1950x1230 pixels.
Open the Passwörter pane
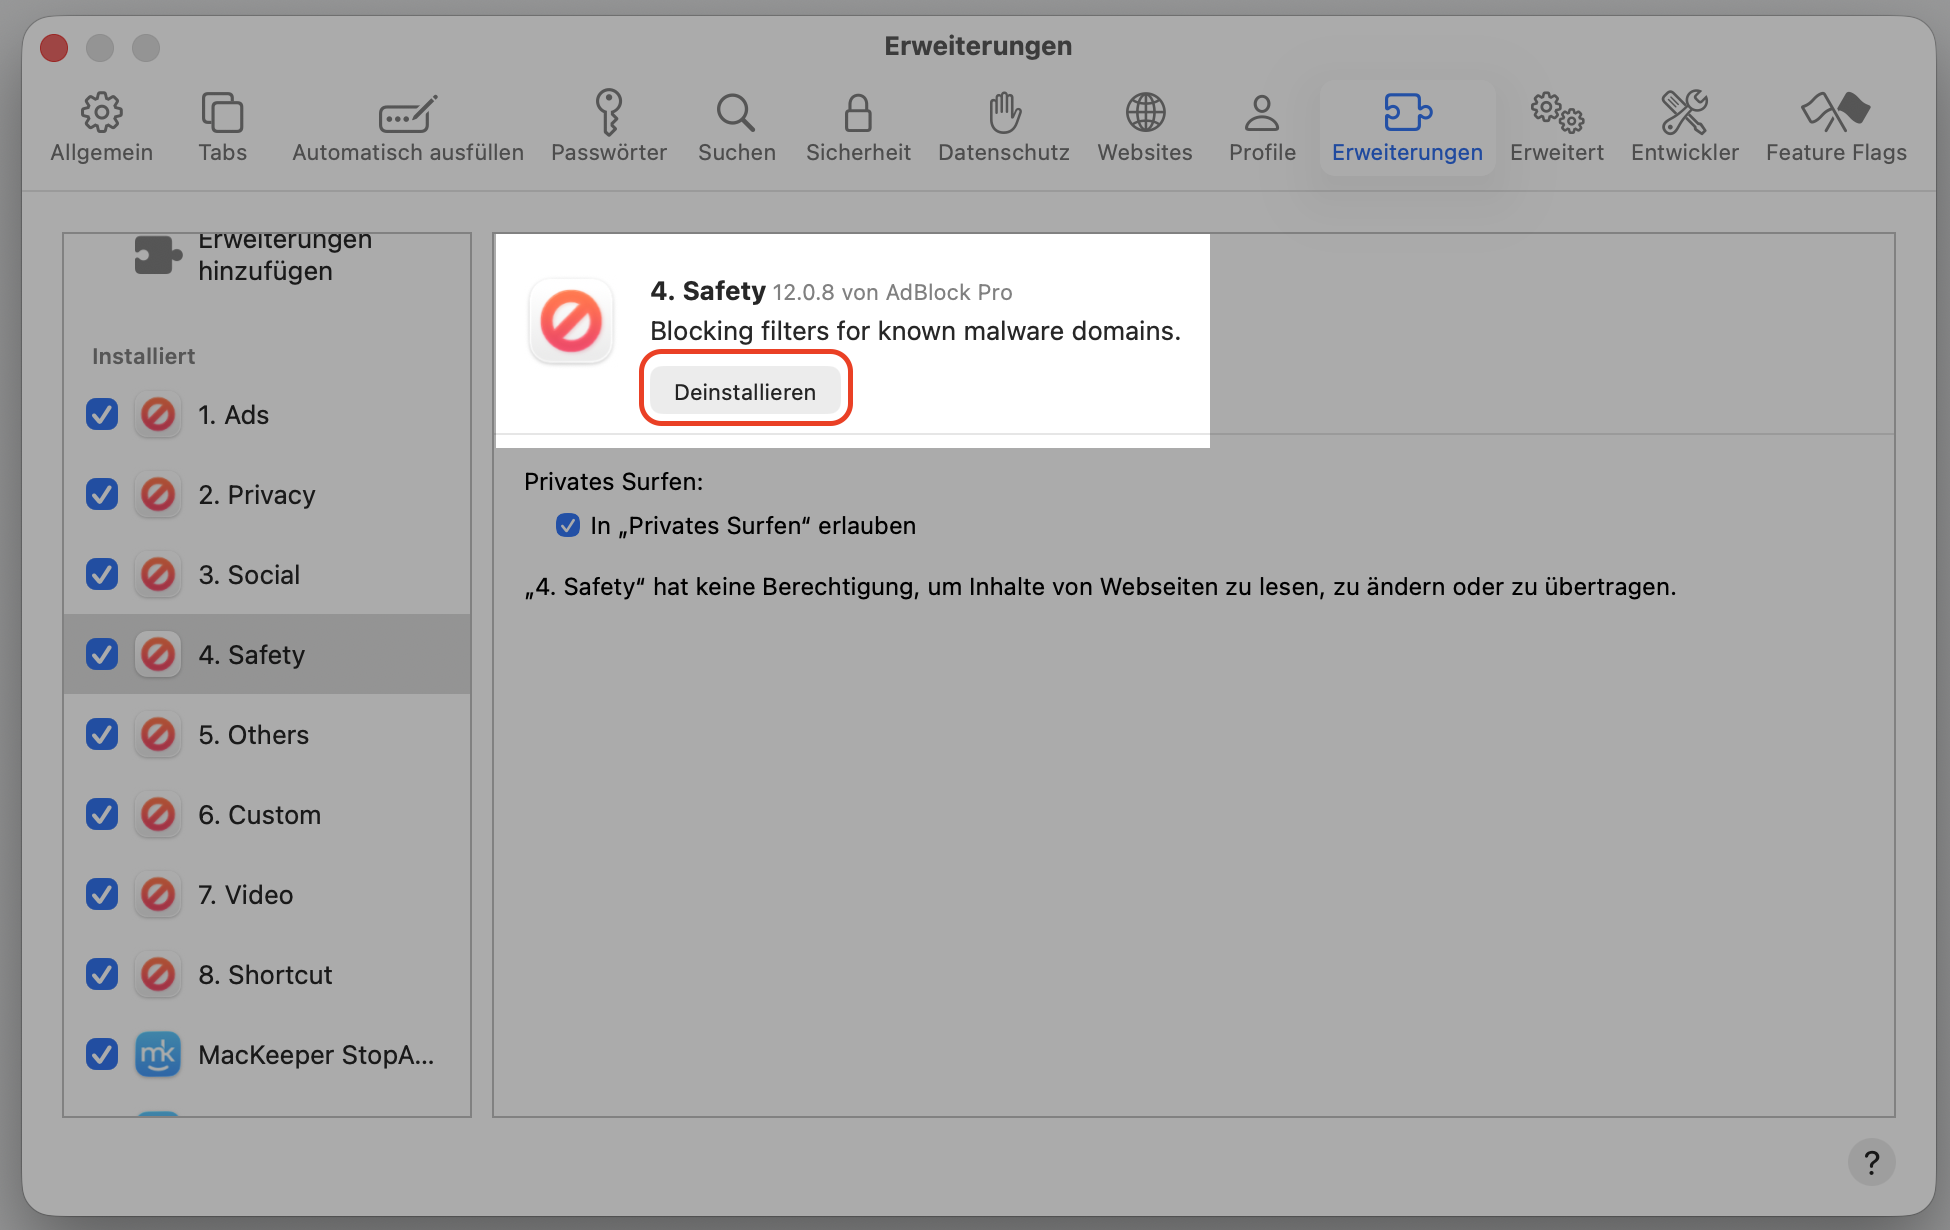pyautogui.click(x=609, y=127)
